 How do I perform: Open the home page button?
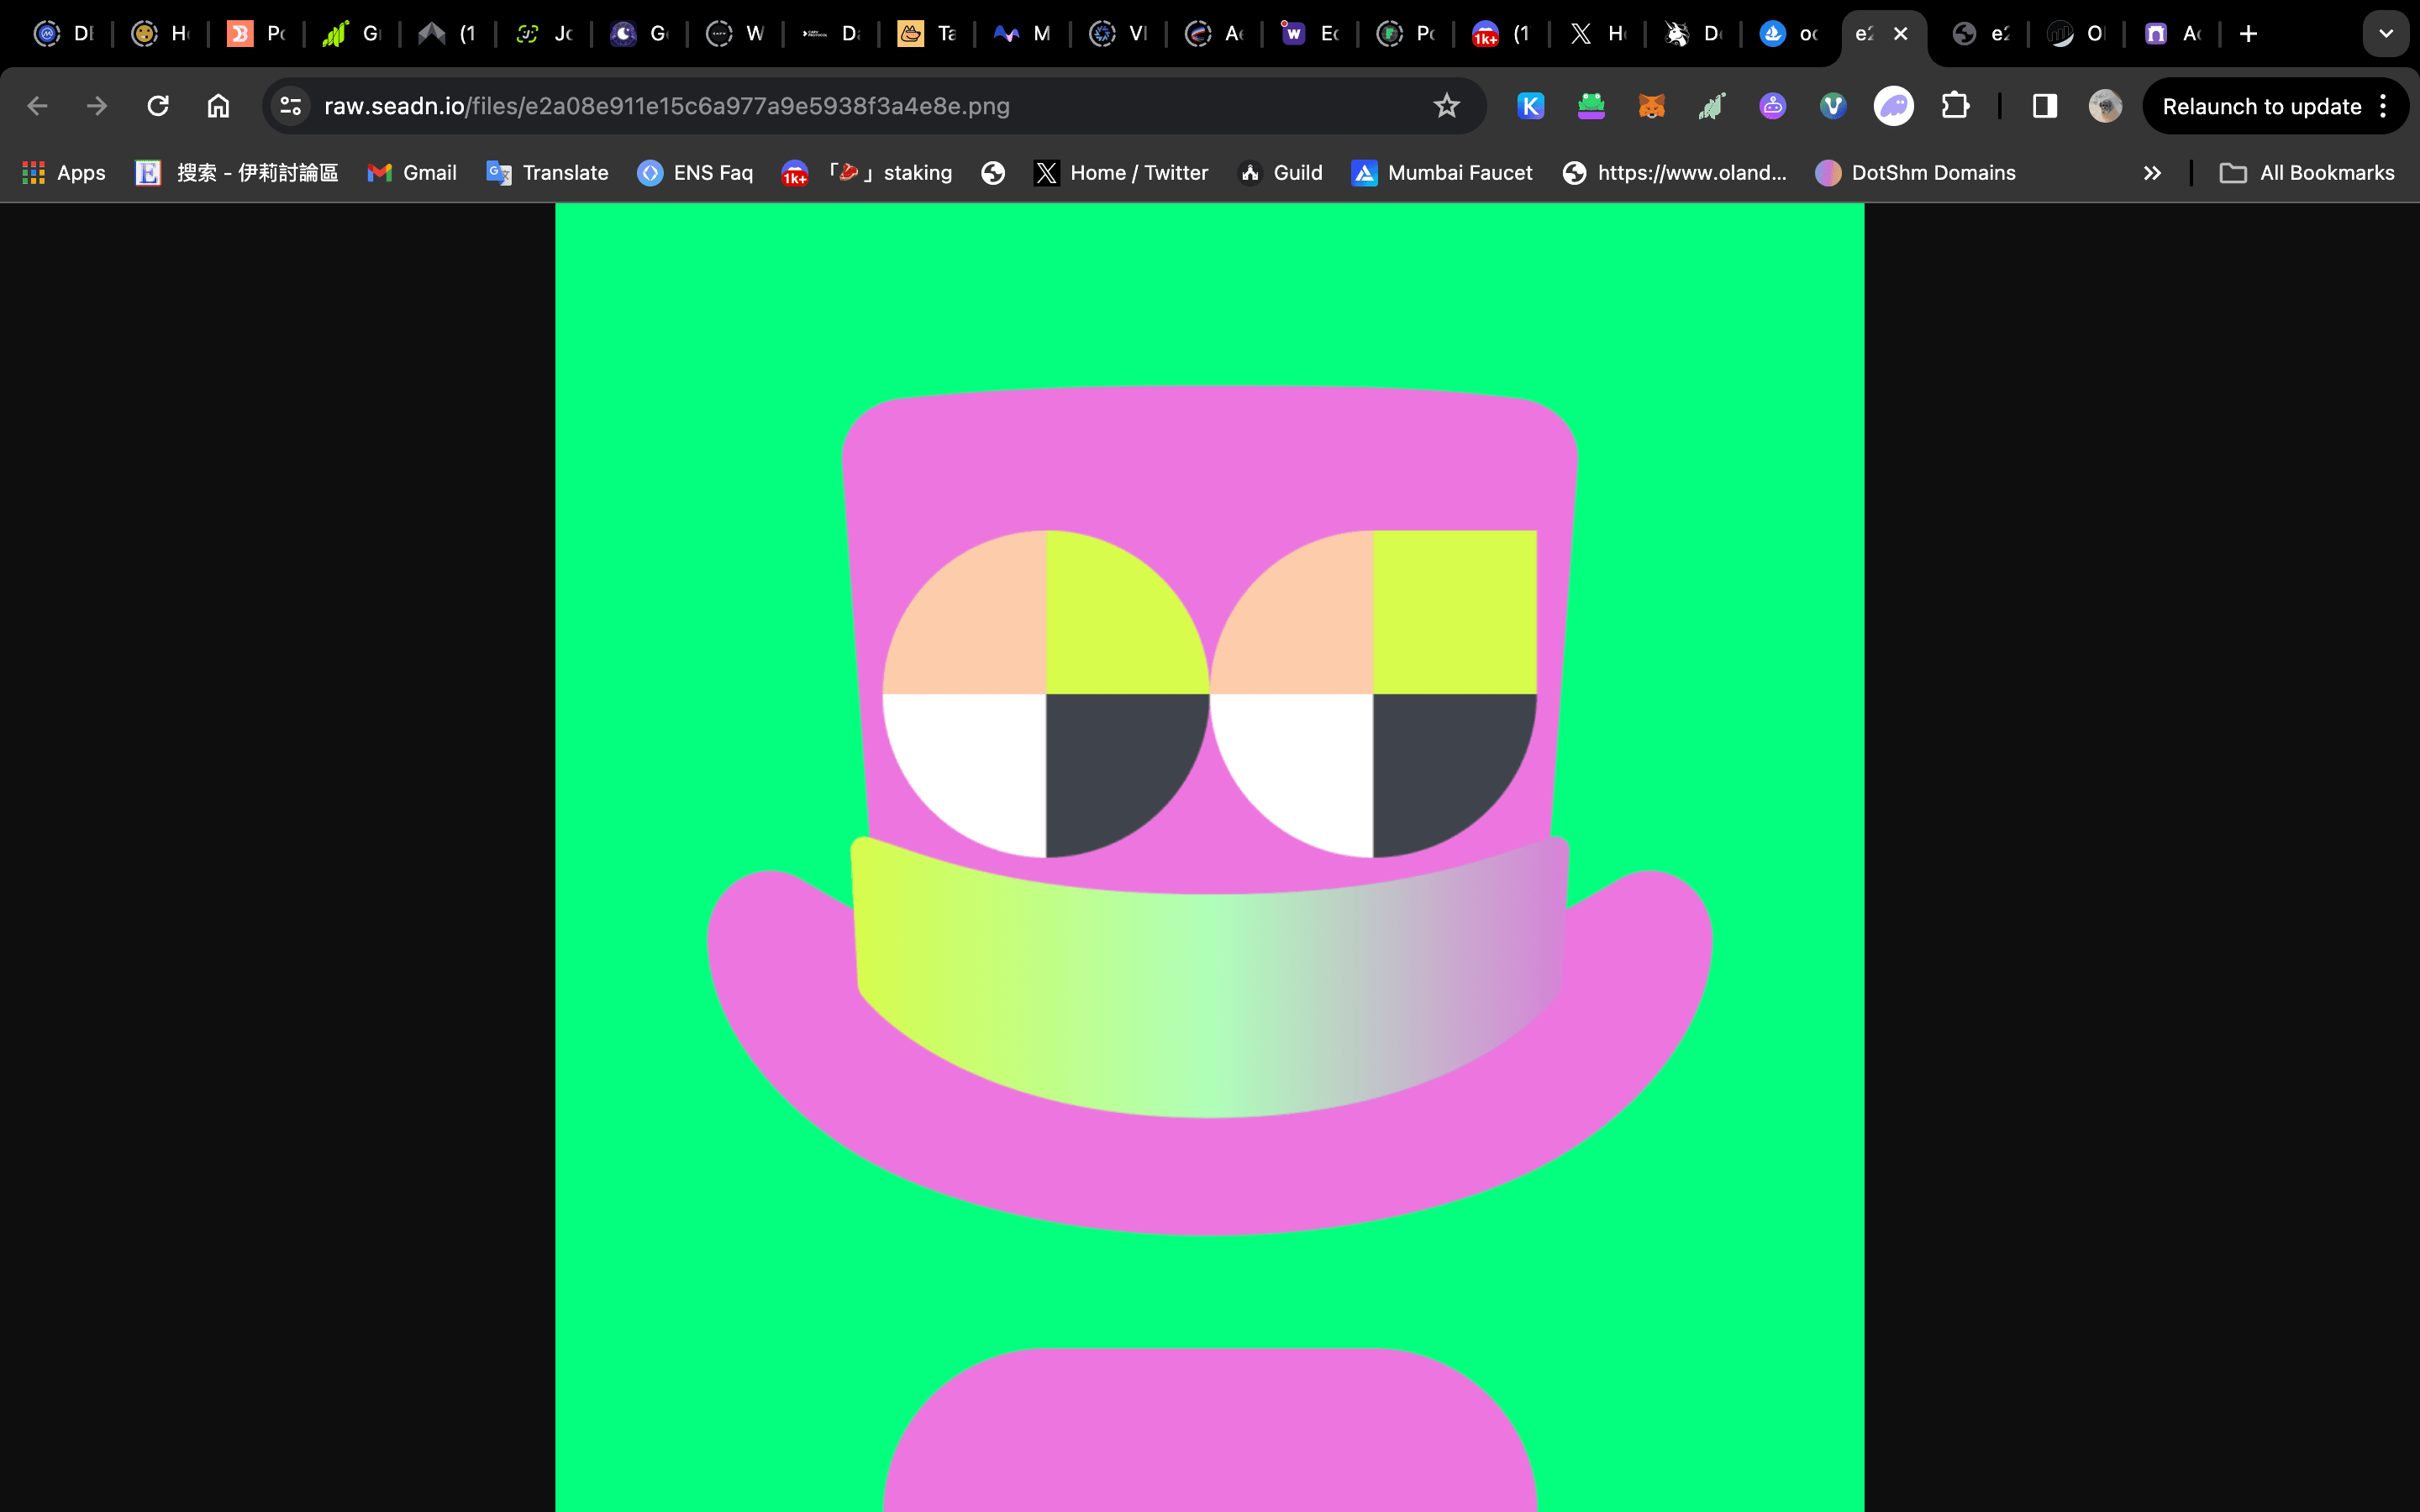[x=218, y=106]
